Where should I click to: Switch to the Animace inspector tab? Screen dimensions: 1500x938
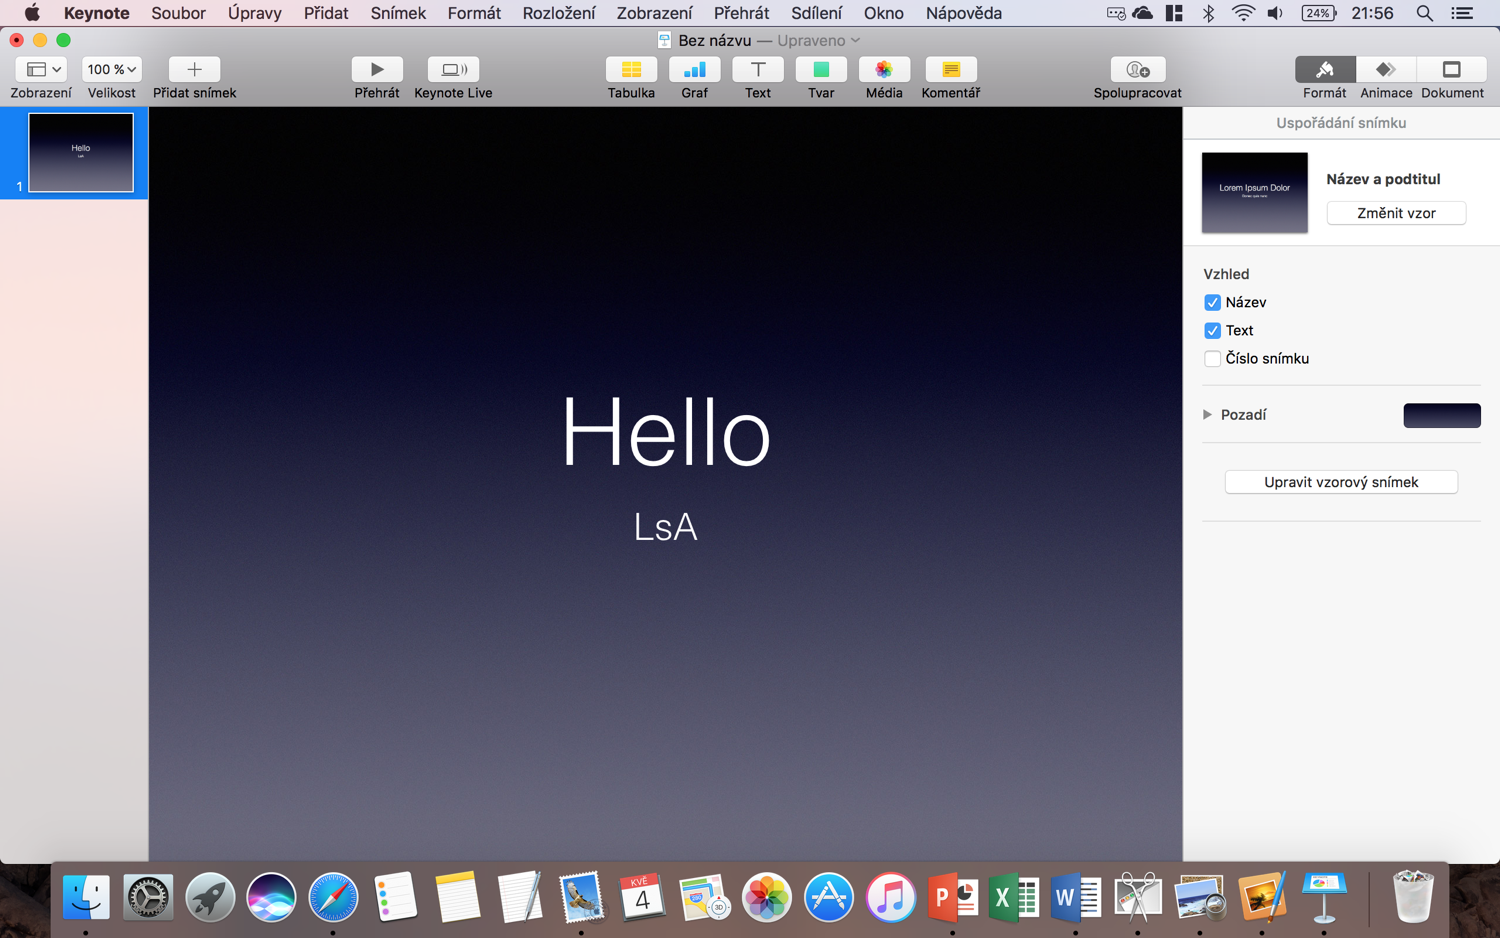[x=1385, y=70]
